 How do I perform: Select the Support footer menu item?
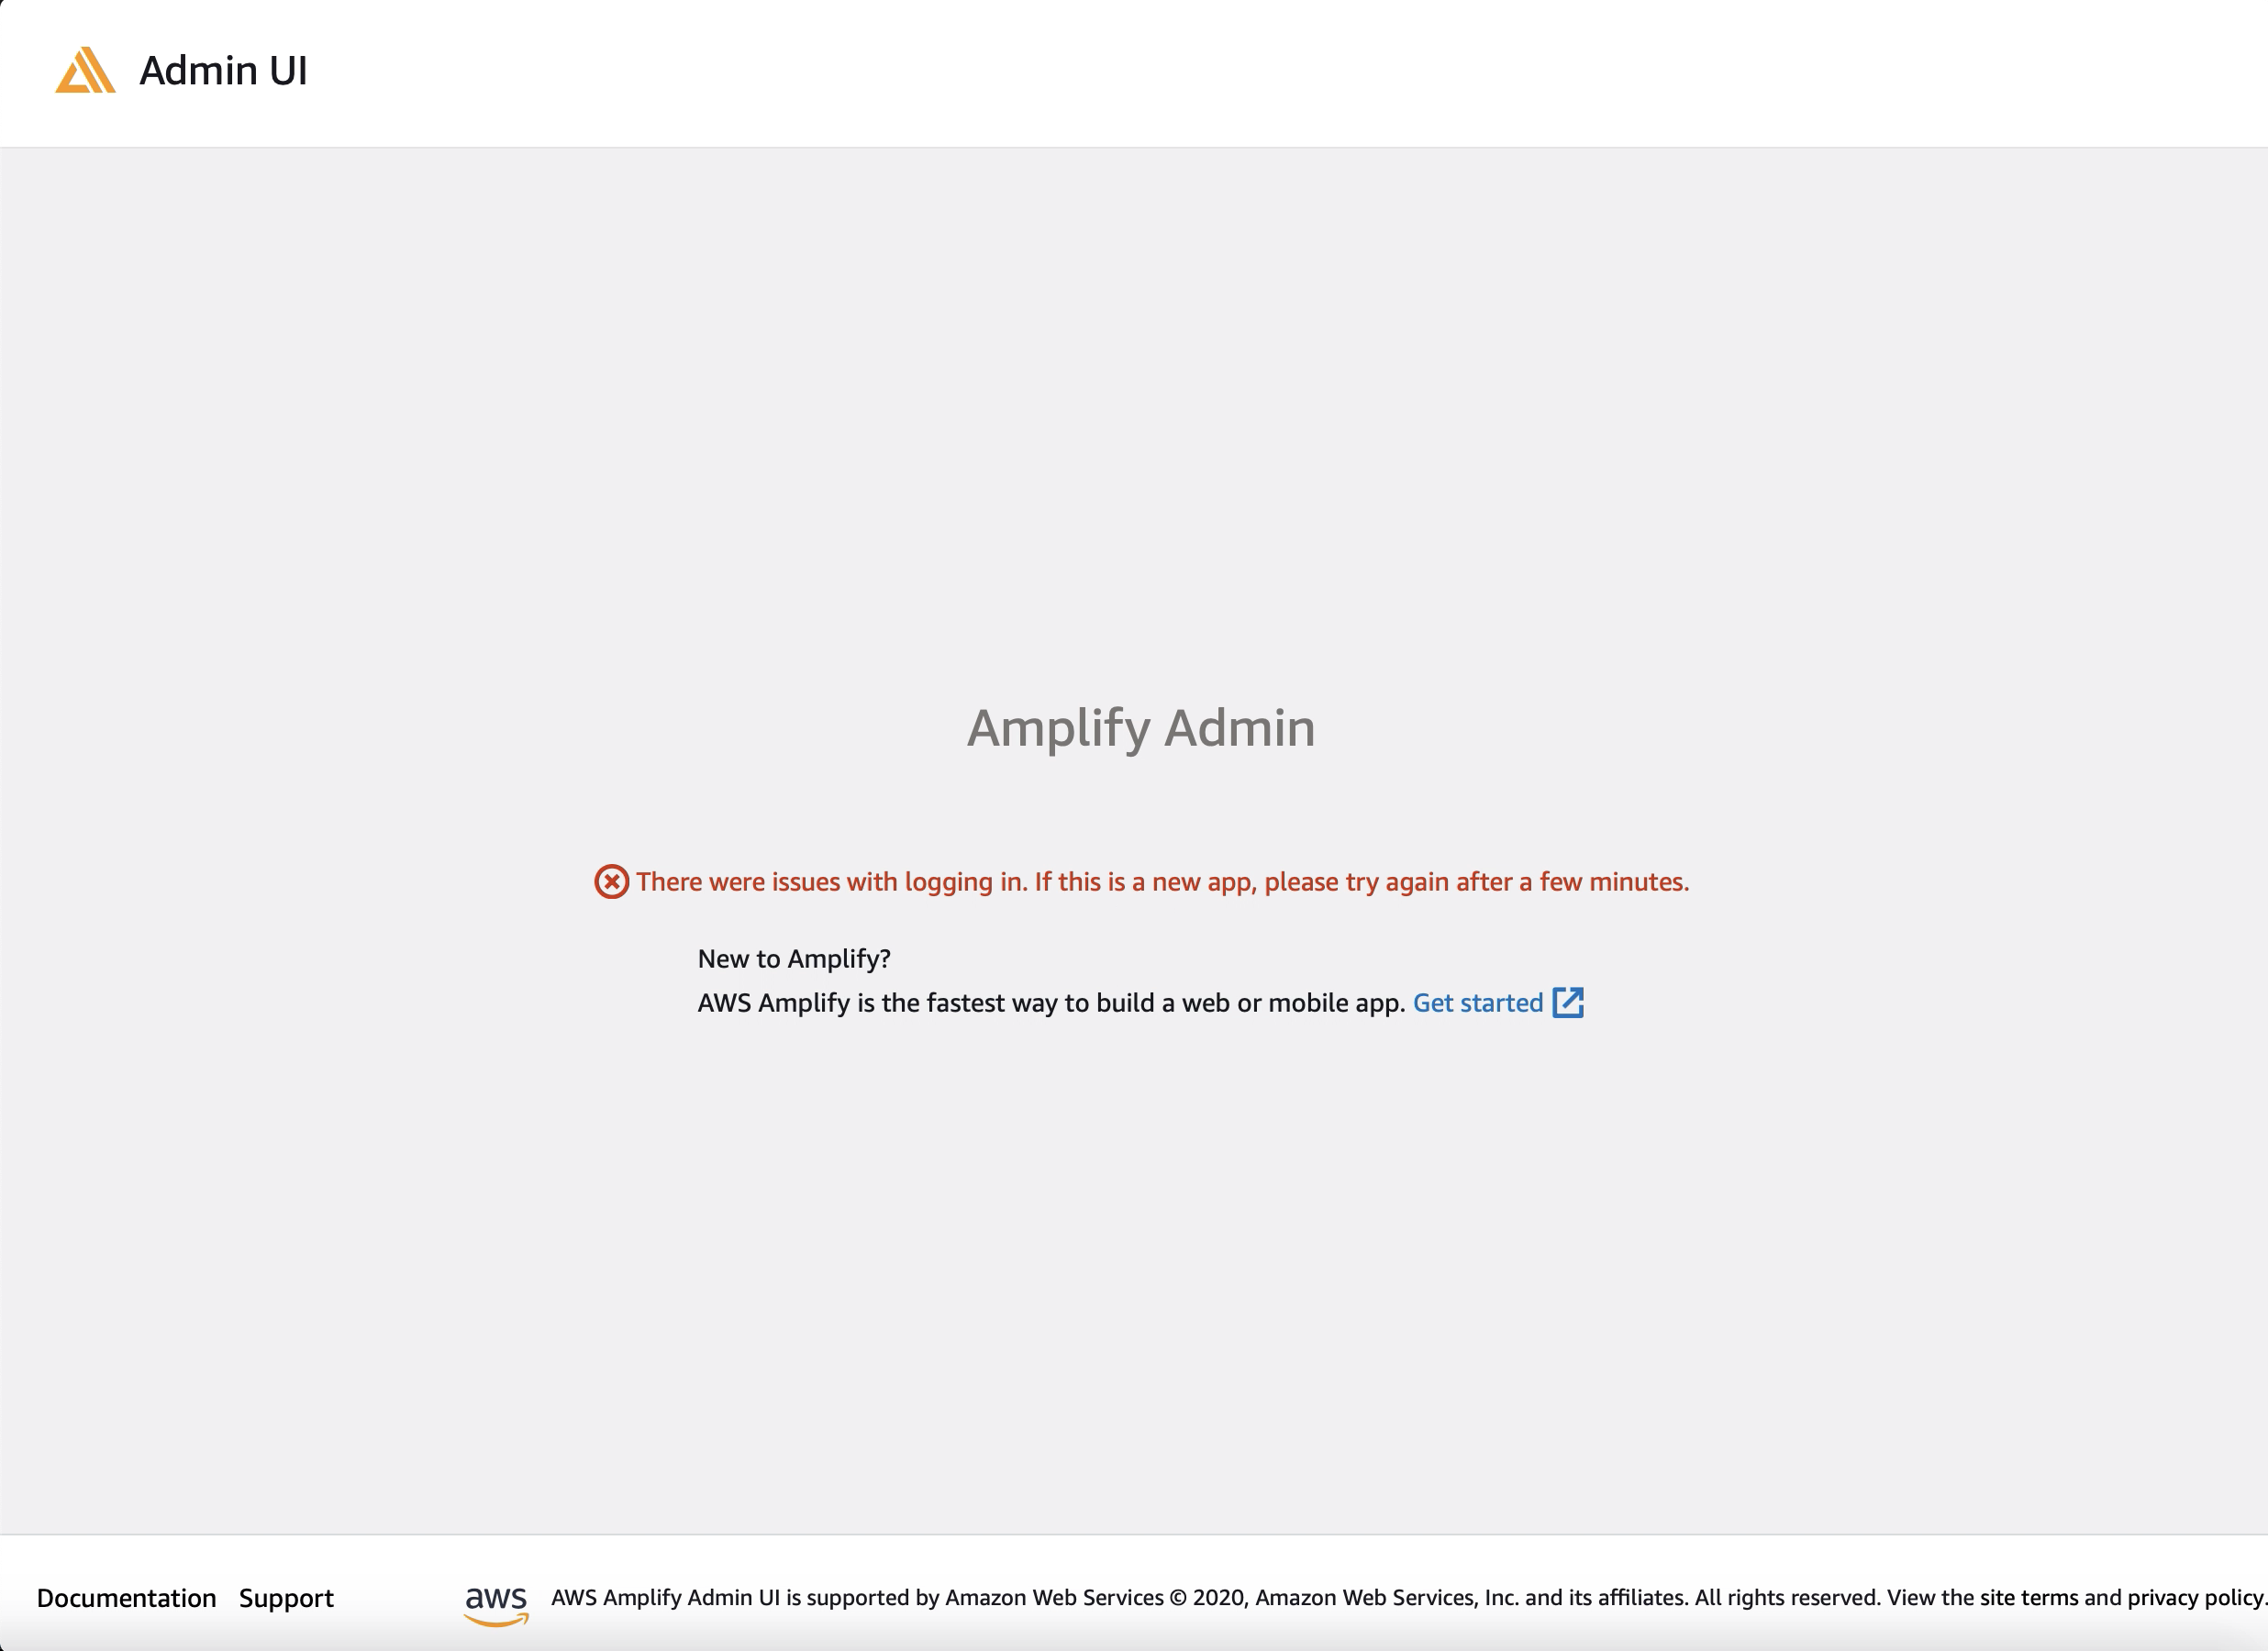tap(286, 1597)
